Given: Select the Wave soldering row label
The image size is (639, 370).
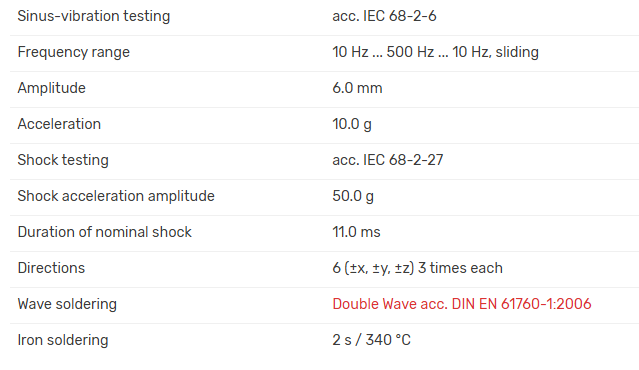Looking at the screenshot, I should coord(67,304).
